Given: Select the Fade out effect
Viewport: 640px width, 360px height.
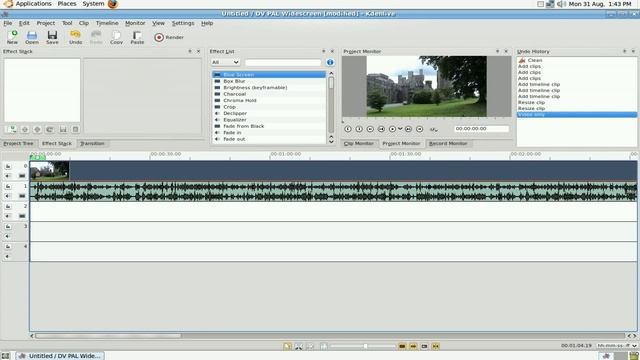Looking at the screenshot, I should pyautogui.click(x=269, y=139).
